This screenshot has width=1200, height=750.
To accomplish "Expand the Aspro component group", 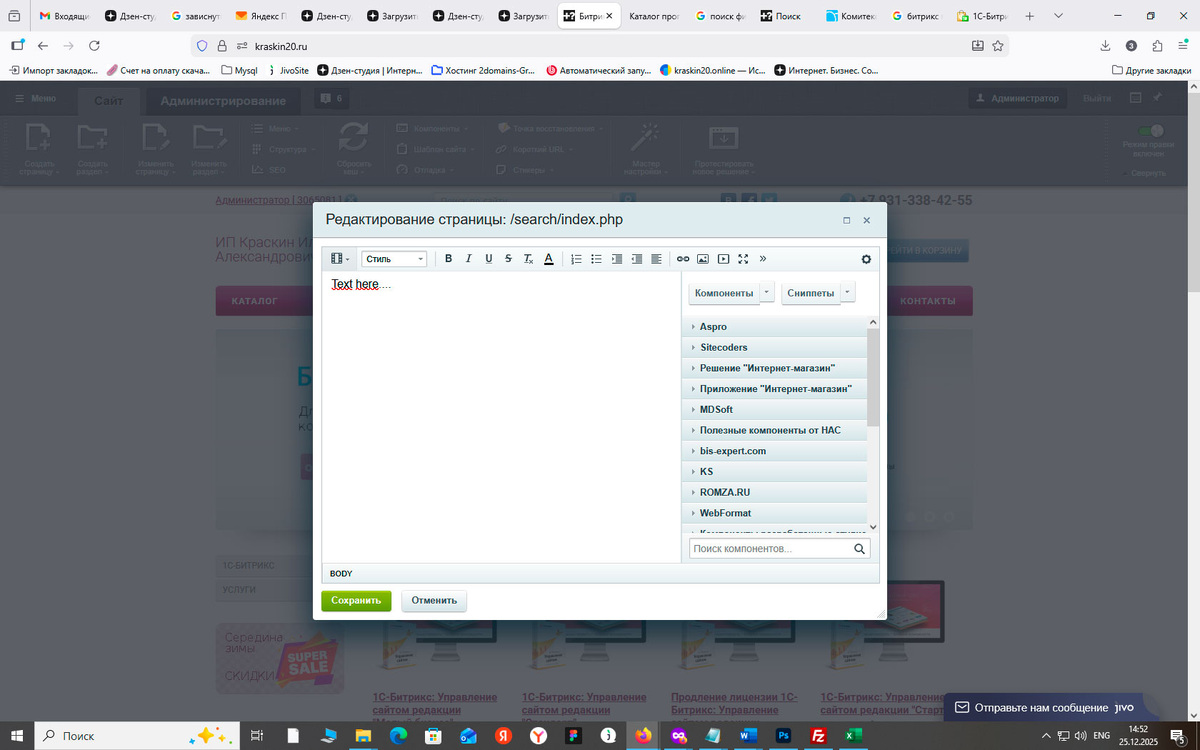I will coord(775,327).
